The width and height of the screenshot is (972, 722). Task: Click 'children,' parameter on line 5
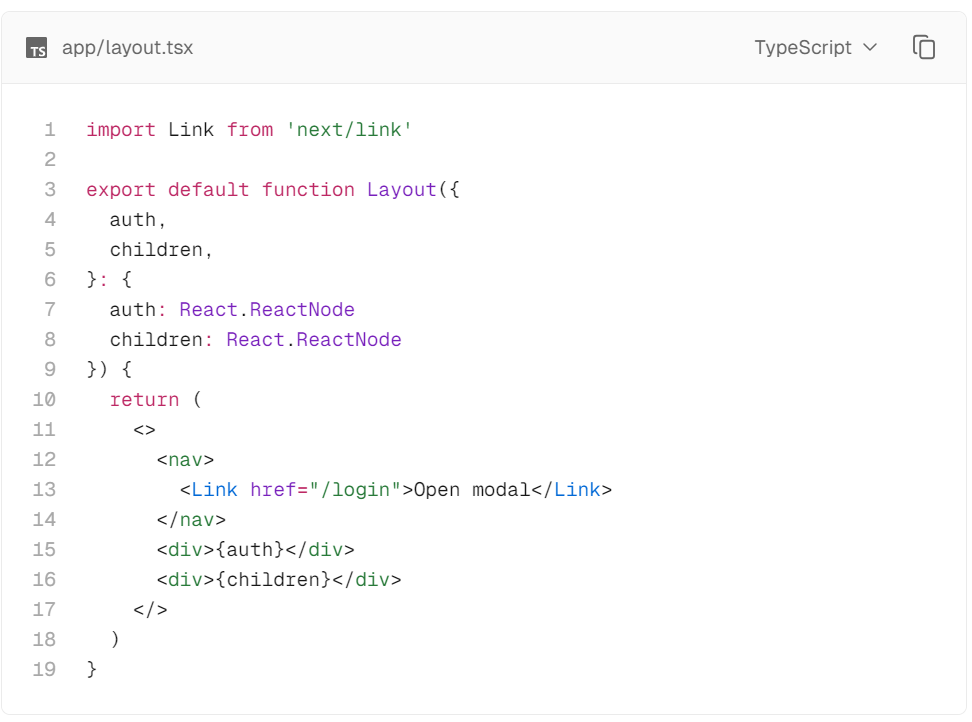click(161, 250)
